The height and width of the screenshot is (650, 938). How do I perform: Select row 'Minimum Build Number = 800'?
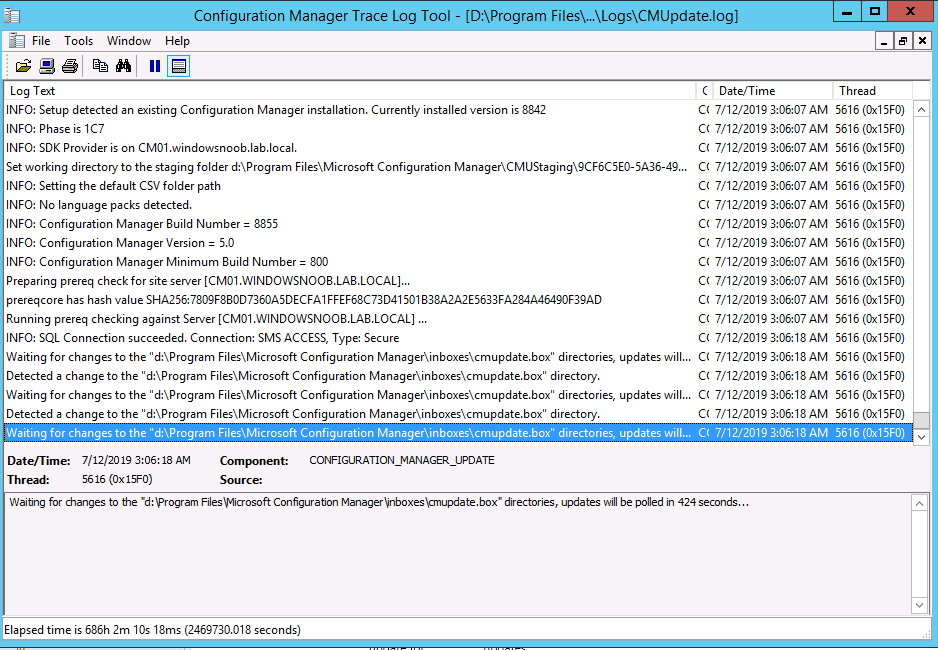[458, 262]
